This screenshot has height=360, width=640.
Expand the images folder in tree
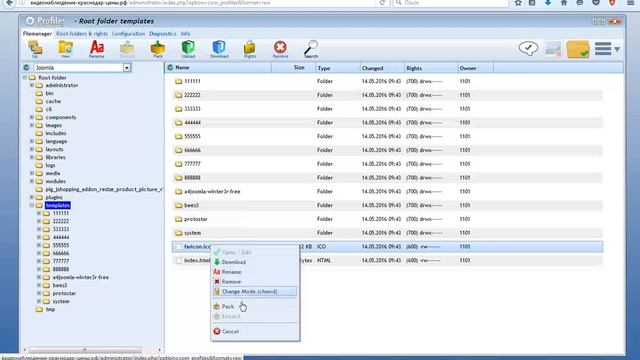click(x=32, y=125)
